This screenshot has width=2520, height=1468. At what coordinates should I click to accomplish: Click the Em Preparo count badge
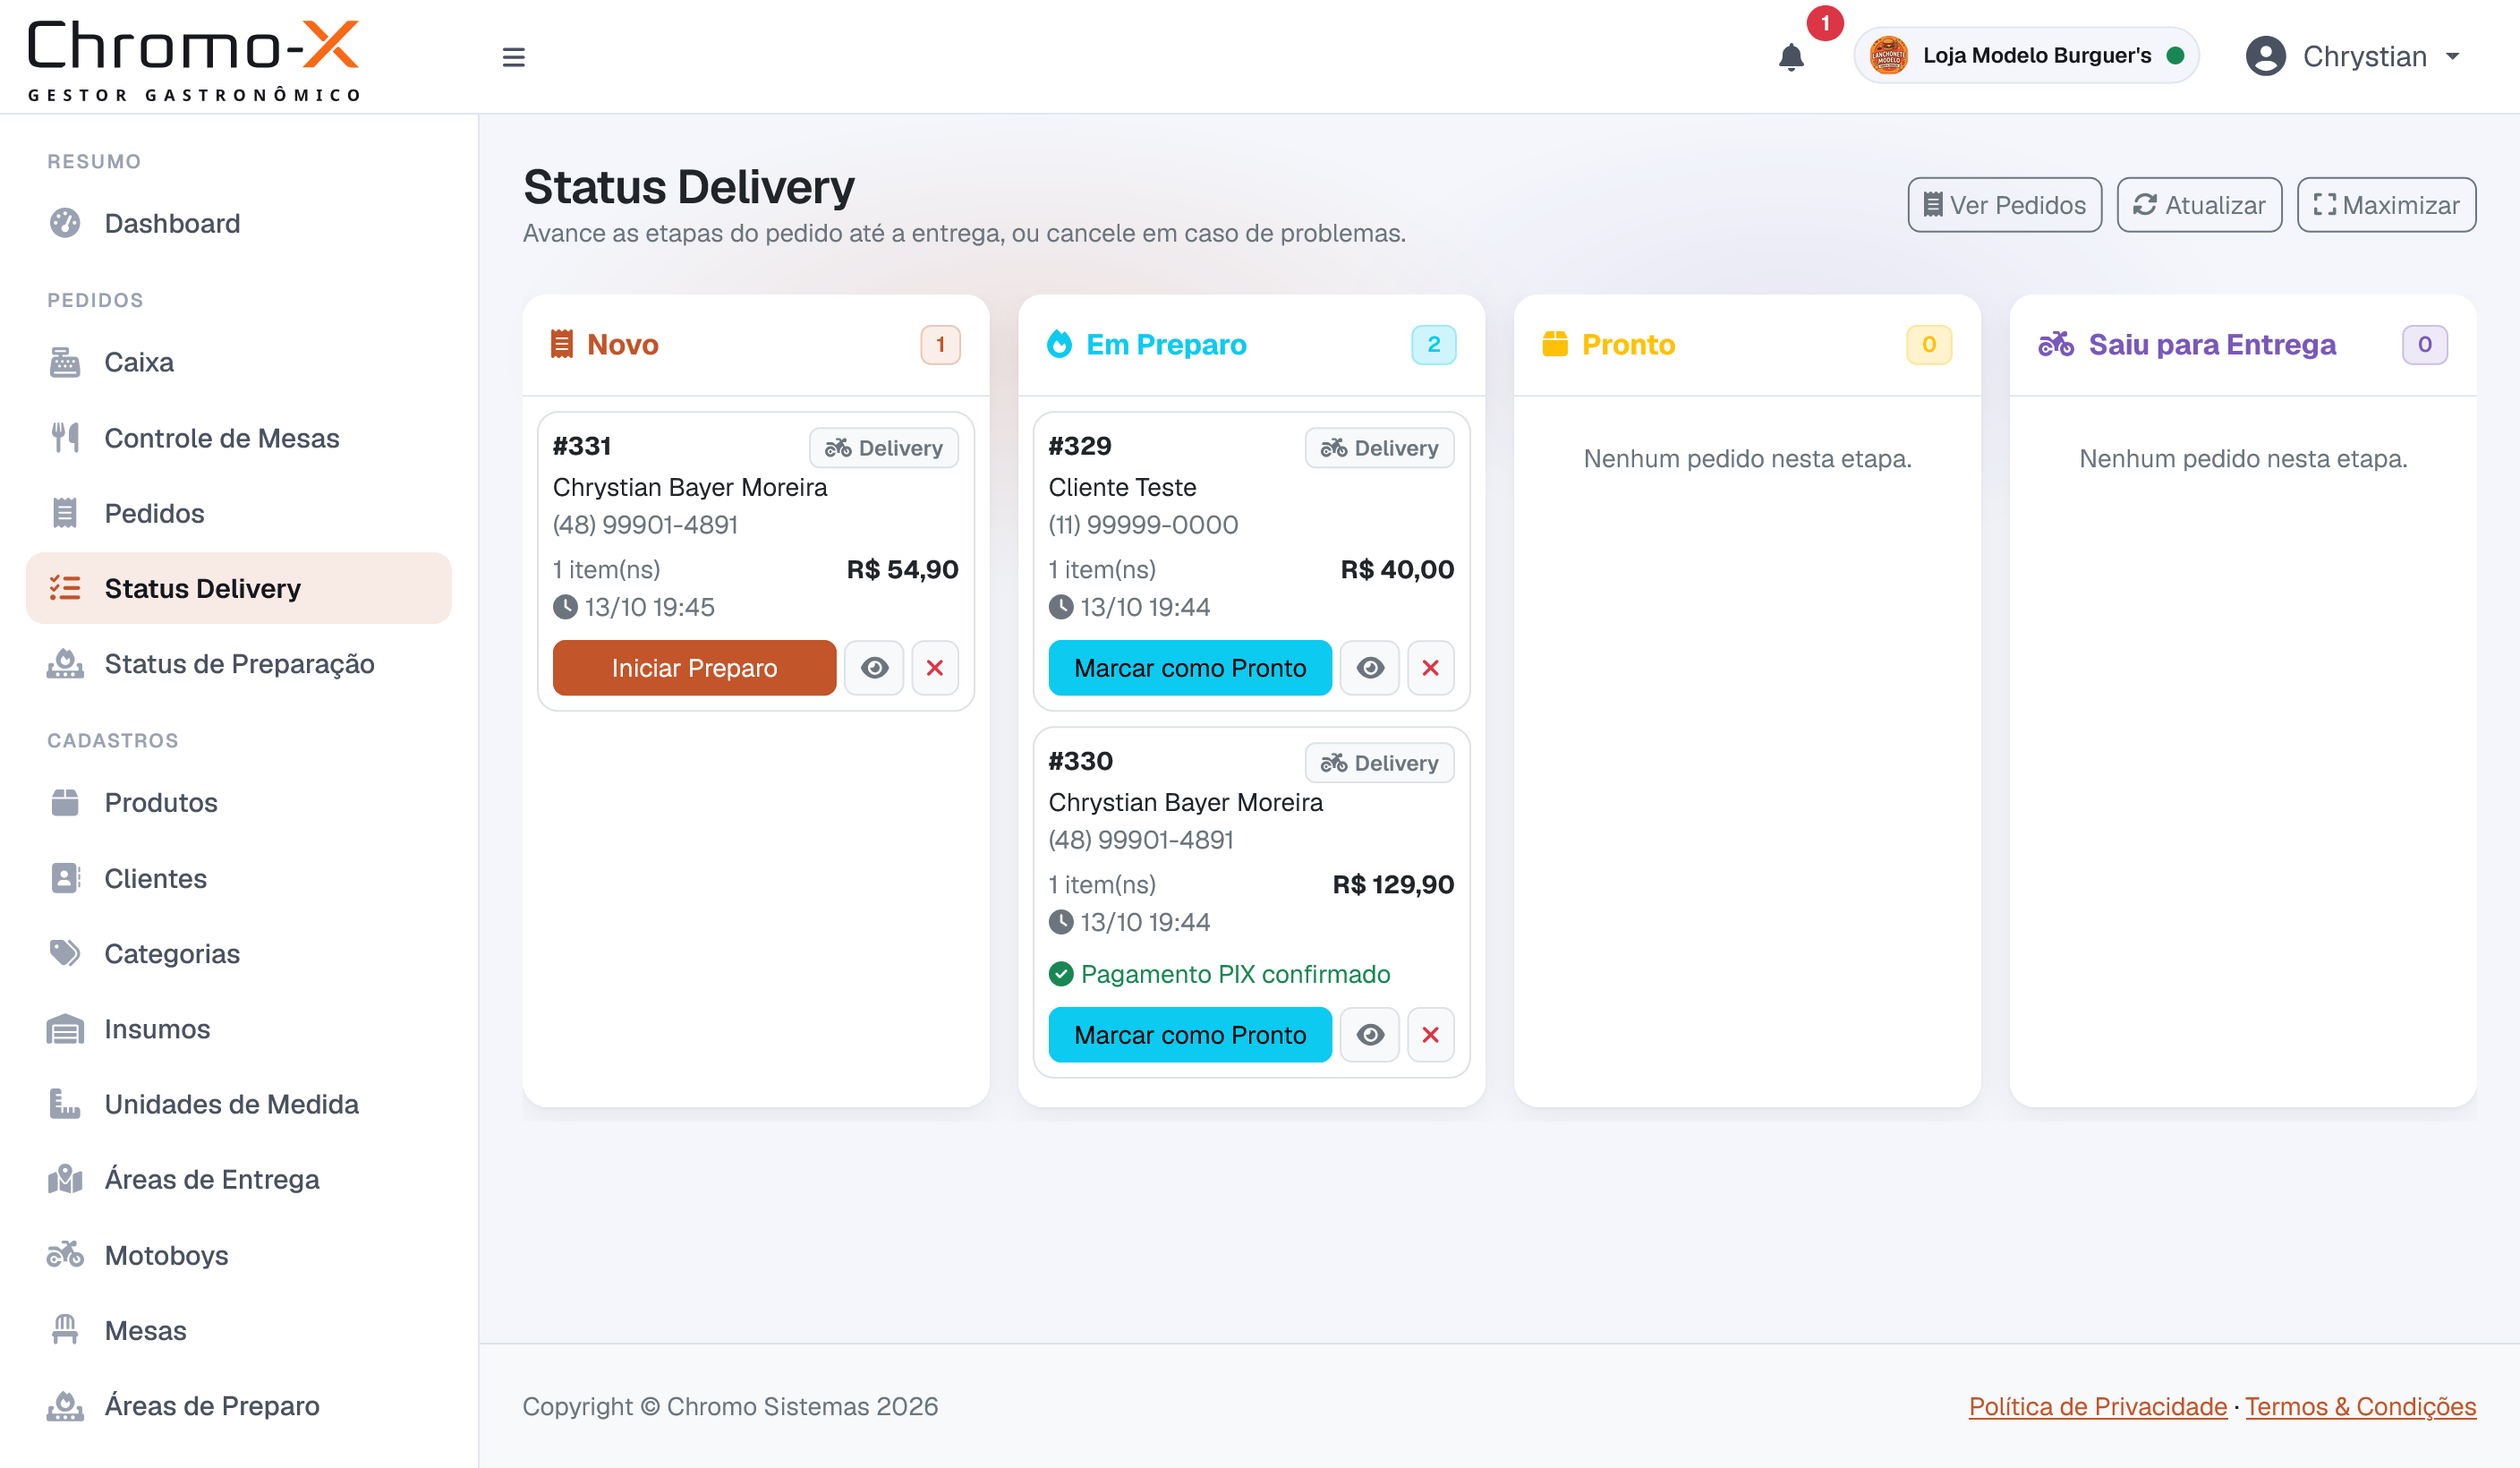(1433, 345)
